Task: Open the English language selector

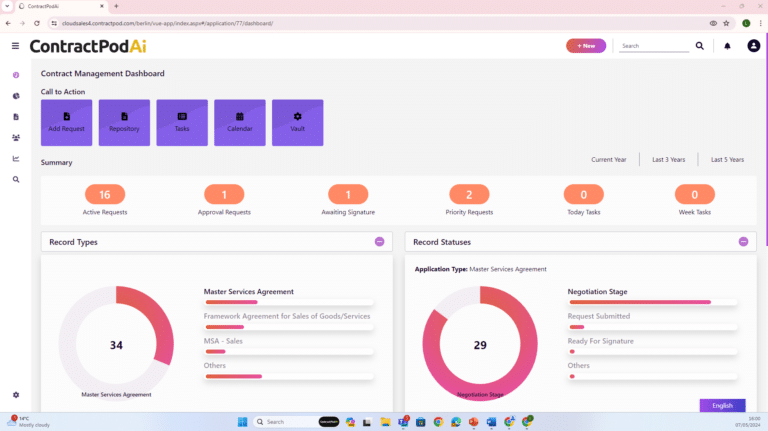Action: pos(722,406)
